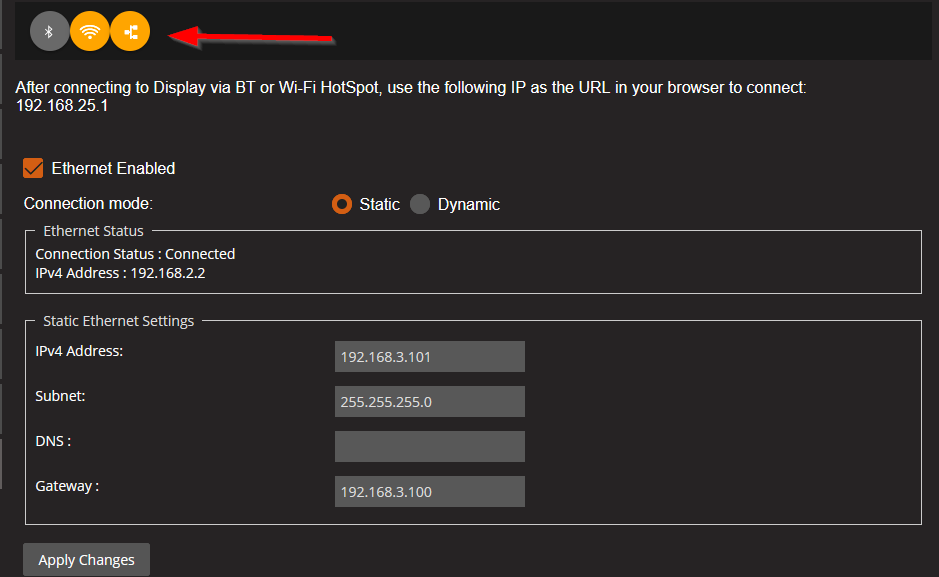Click the "Ethernet Enabled" label text

(x=113, y=168)
